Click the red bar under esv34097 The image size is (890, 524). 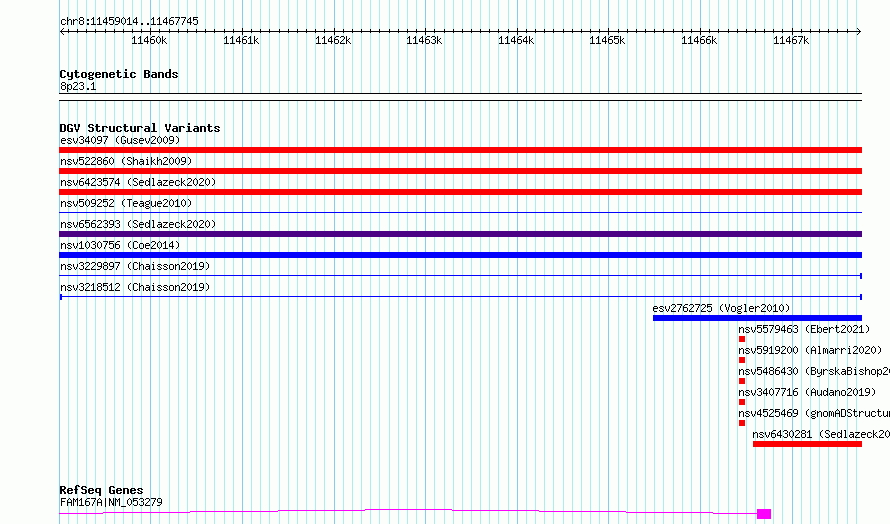460,150
